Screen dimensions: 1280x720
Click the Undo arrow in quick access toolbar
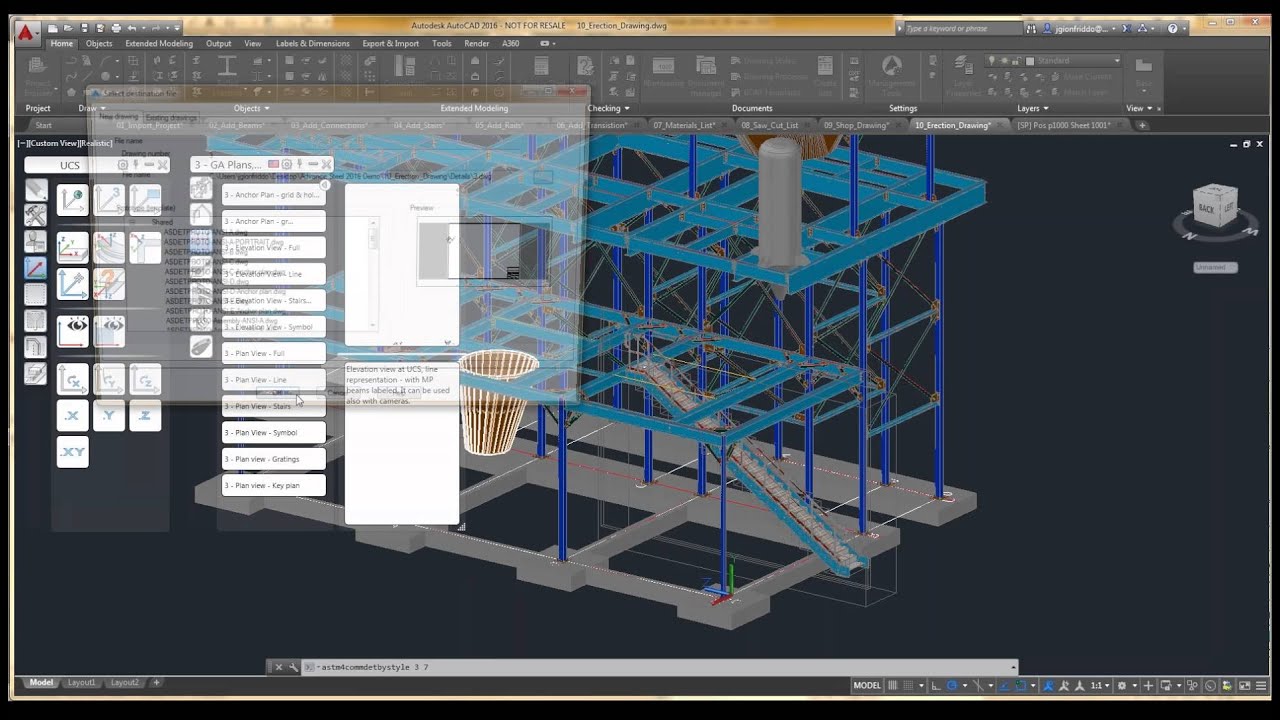coord(131,28)
